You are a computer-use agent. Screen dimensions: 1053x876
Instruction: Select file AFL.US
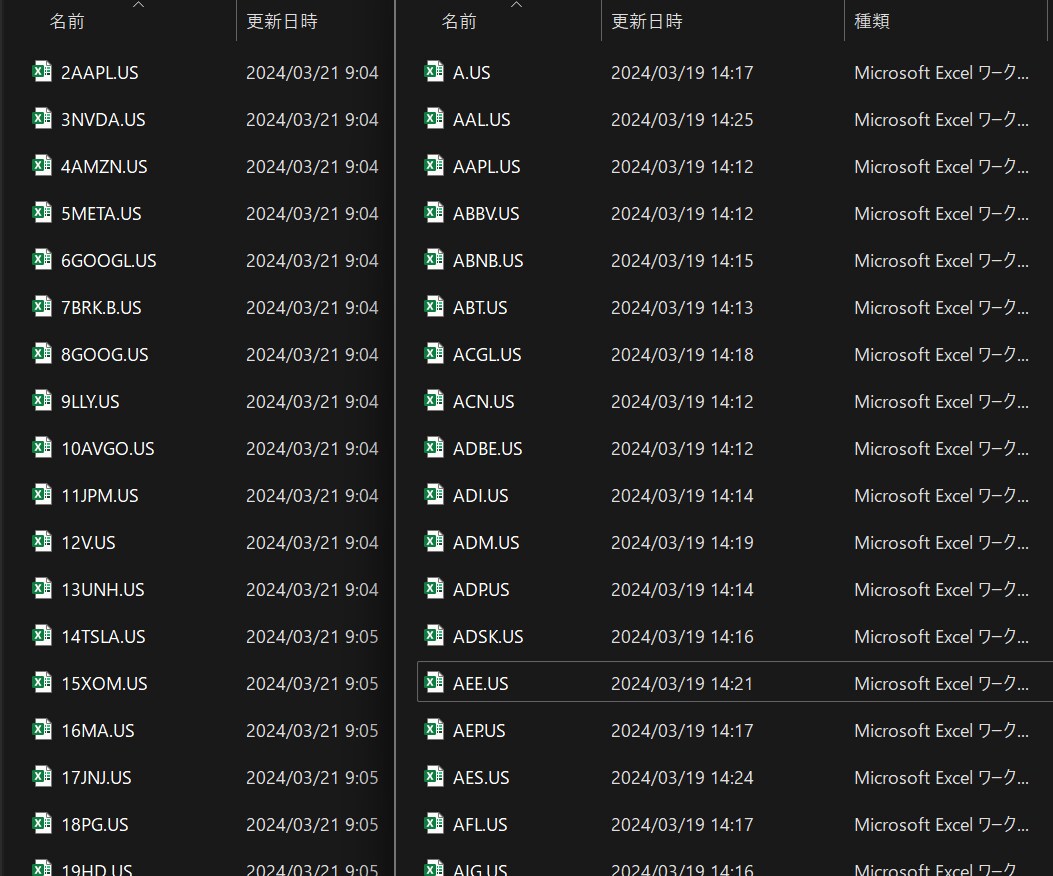point(480,825)
